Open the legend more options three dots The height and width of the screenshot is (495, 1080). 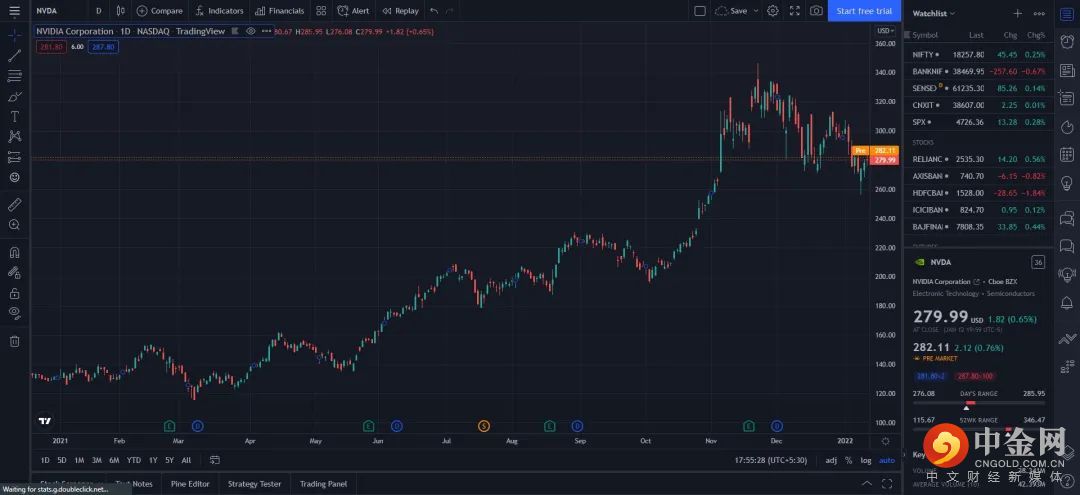267,31
